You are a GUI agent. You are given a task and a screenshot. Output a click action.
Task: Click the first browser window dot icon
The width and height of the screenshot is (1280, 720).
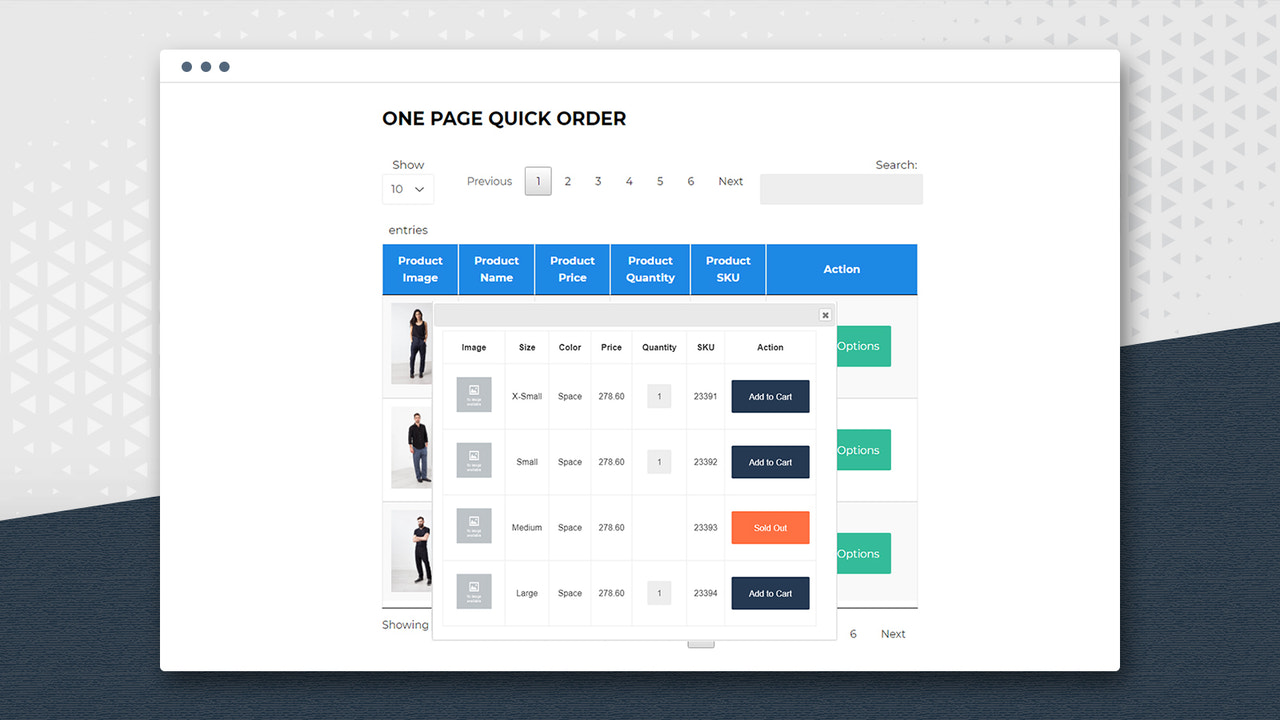coord(187,66)
